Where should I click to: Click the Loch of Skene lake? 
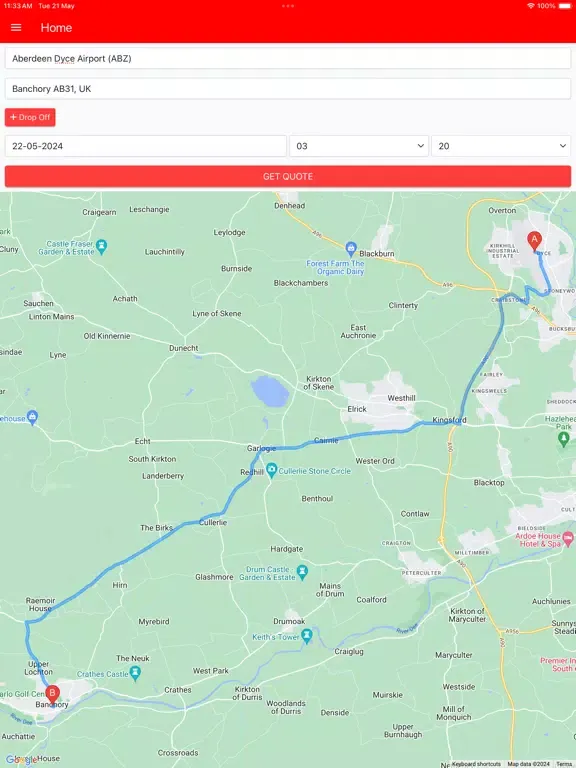point(269,391)
